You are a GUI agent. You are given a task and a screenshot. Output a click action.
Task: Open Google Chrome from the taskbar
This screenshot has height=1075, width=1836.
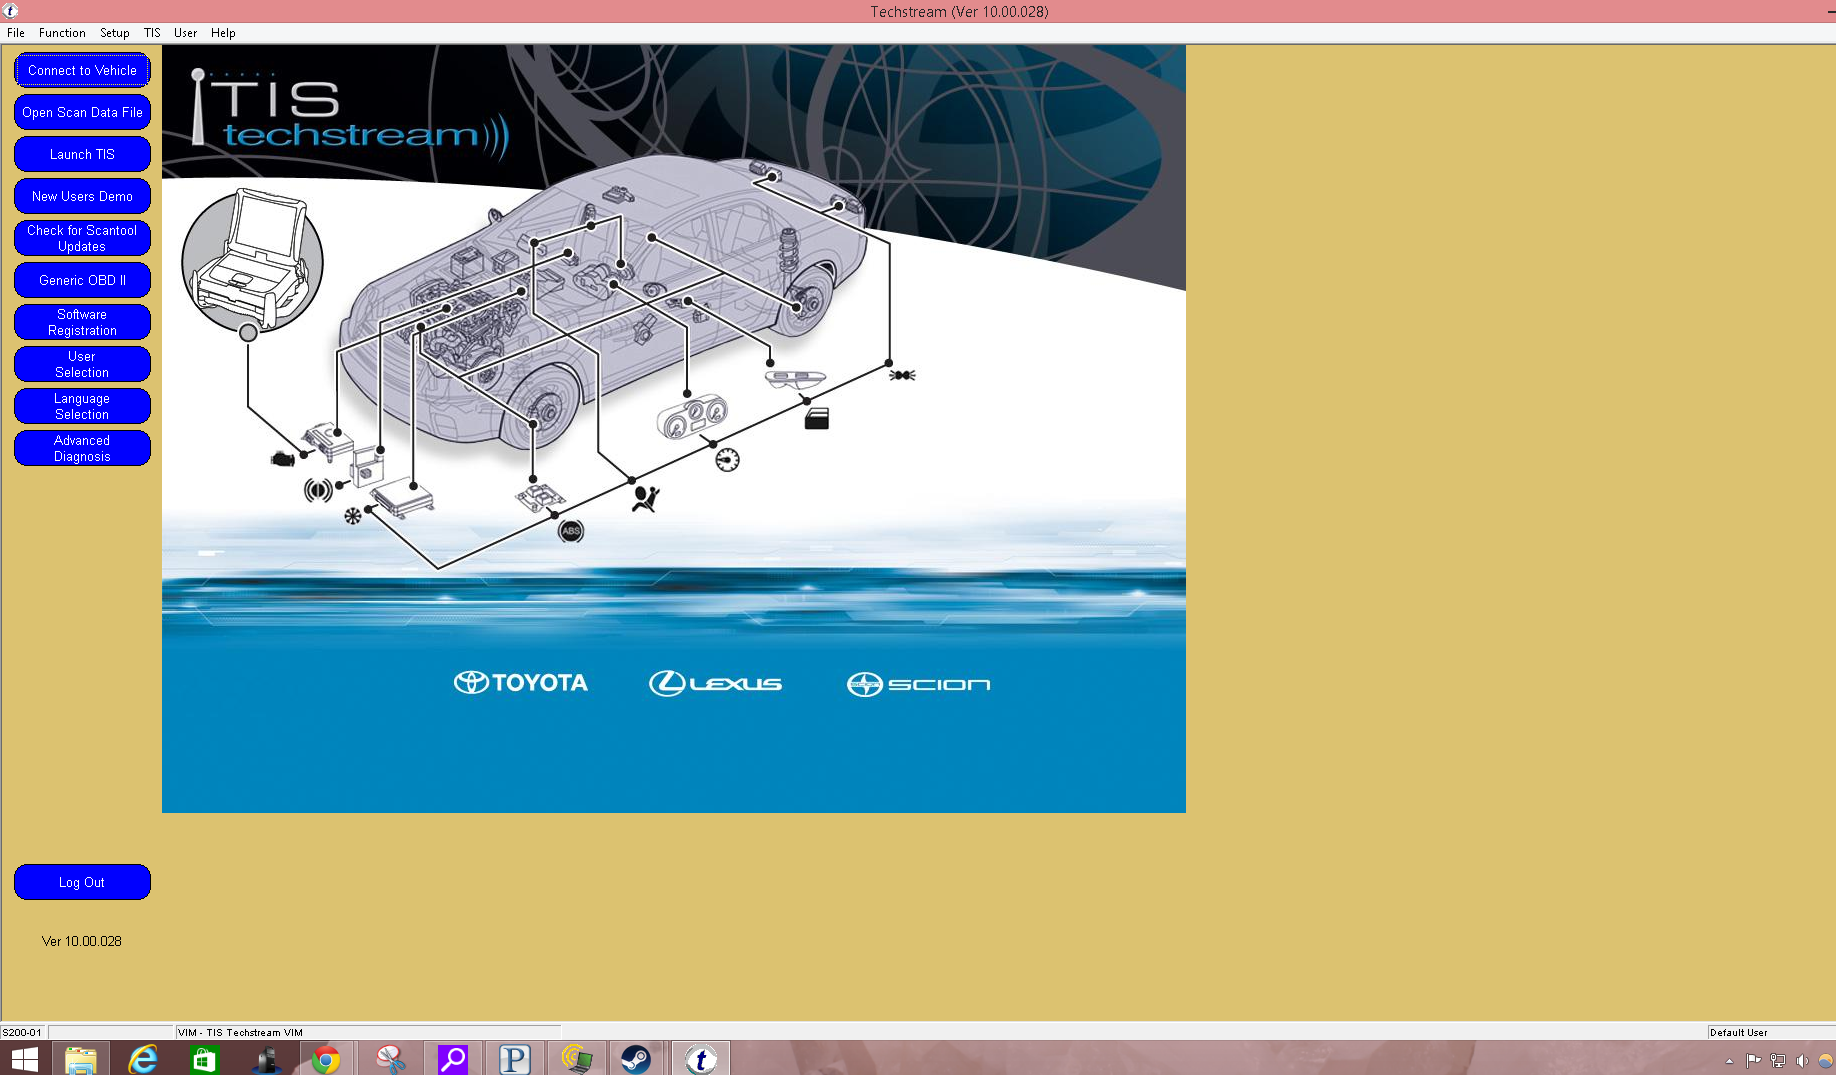click(x=326, y=1059)
